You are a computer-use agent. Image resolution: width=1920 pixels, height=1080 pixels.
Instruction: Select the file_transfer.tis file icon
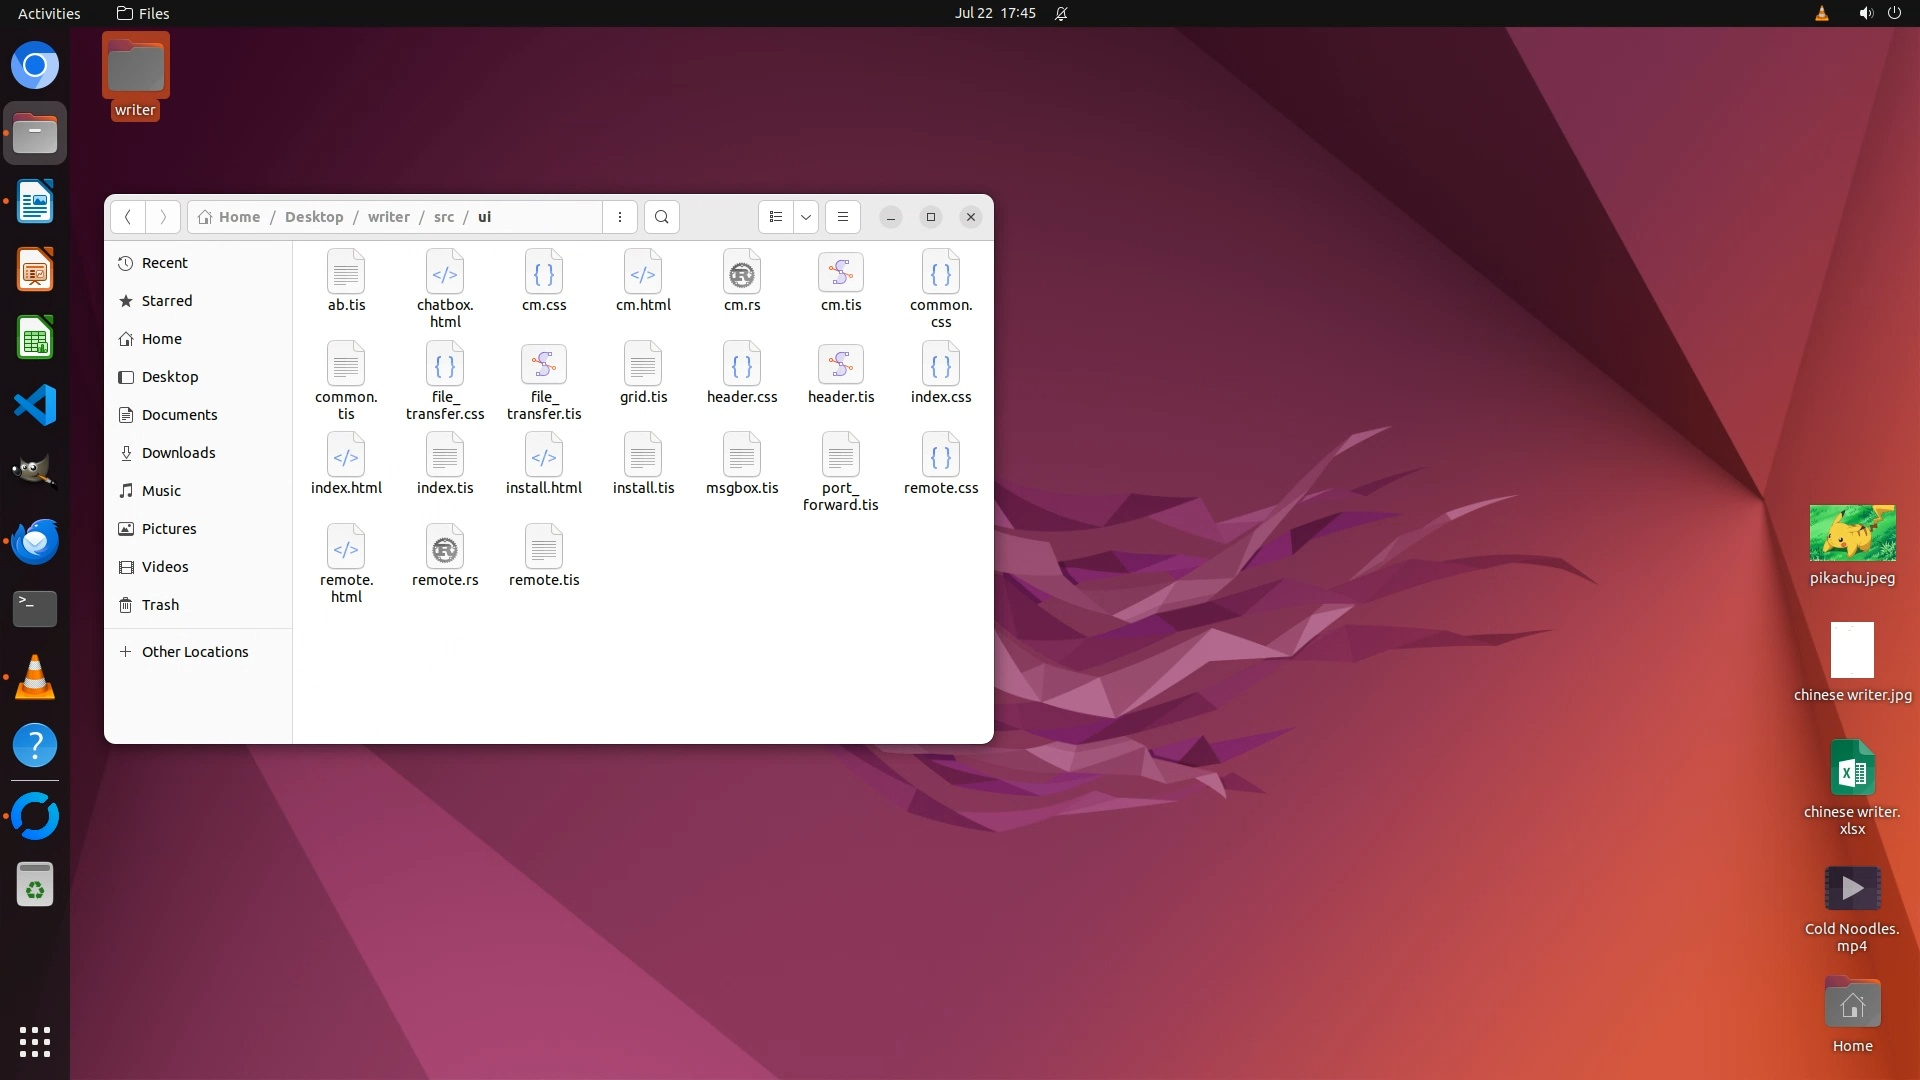(543, 366)
